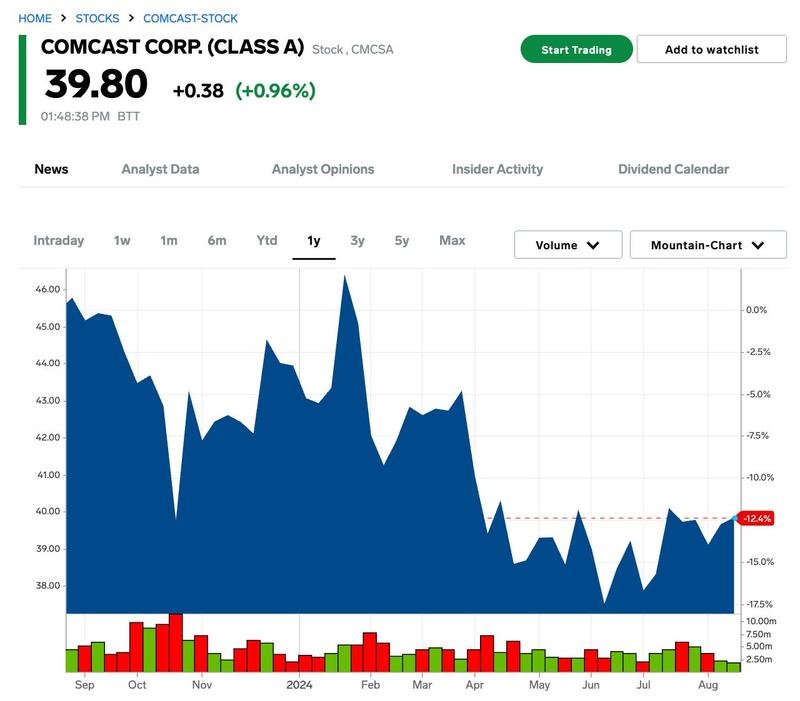Click the 10.00m volume axis label
Viewport: 800px width, 701px height.
(x=761, y=621)
